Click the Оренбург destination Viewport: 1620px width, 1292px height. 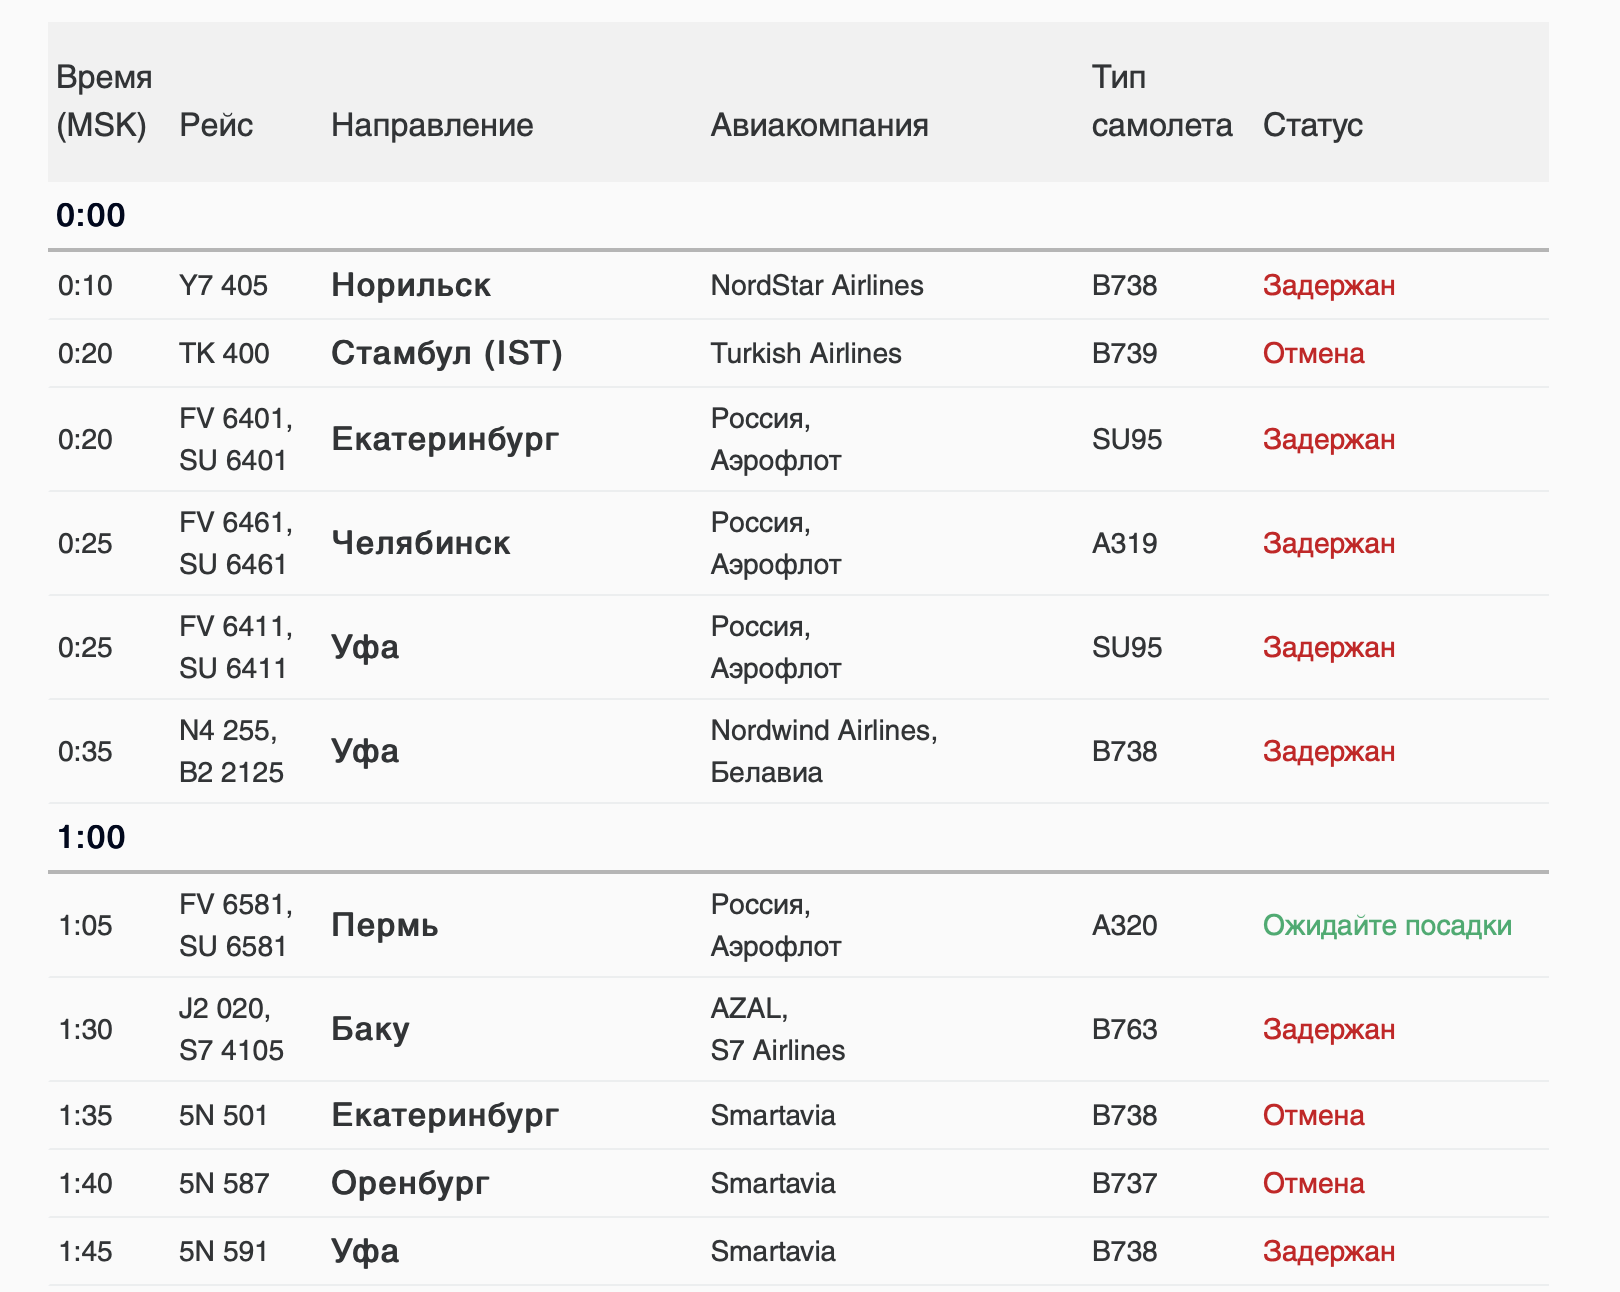(410, 1184)
